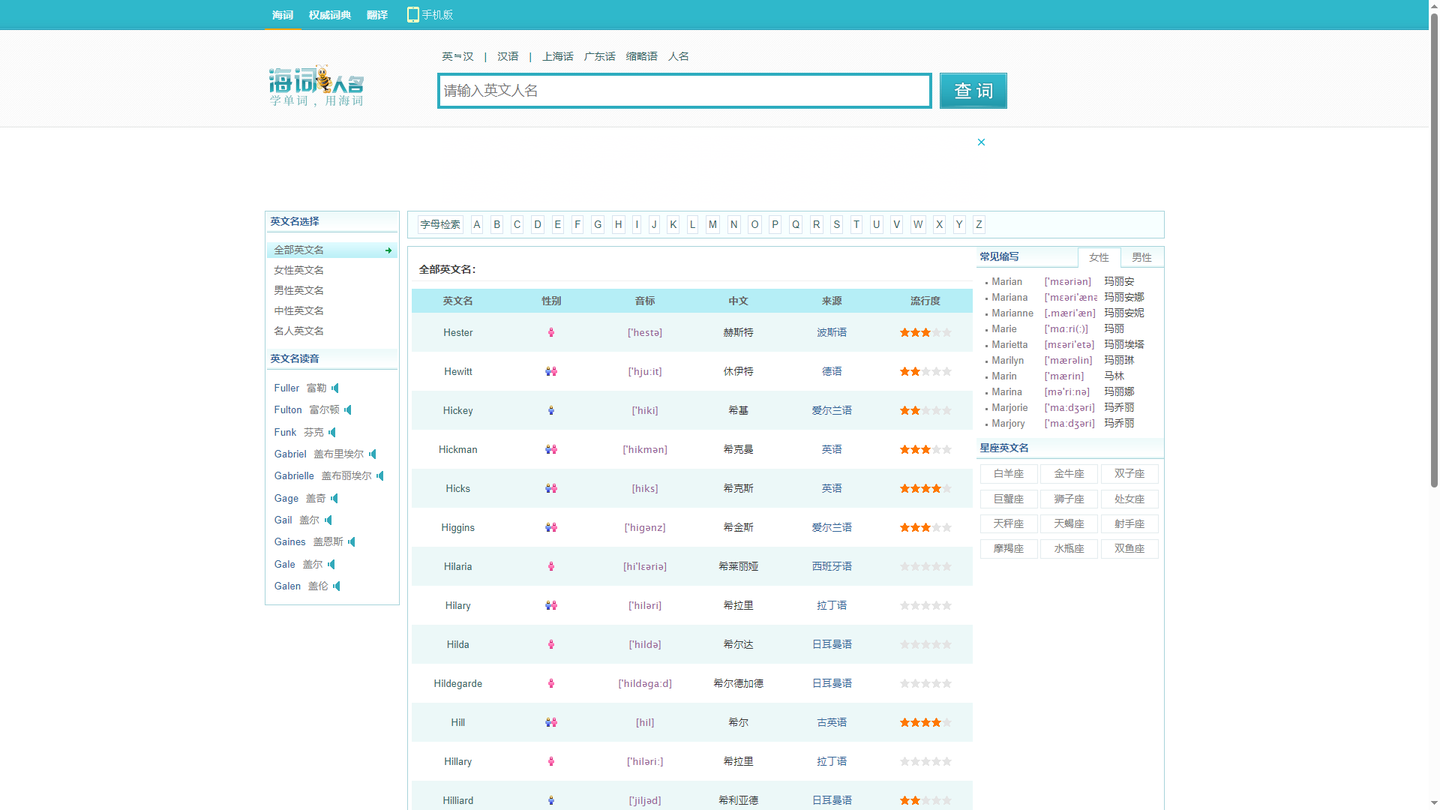The width and height of the screenshot is (1440, 810).
Task: Play the pronunciation audio for Fuller
Action: [335, 388]
